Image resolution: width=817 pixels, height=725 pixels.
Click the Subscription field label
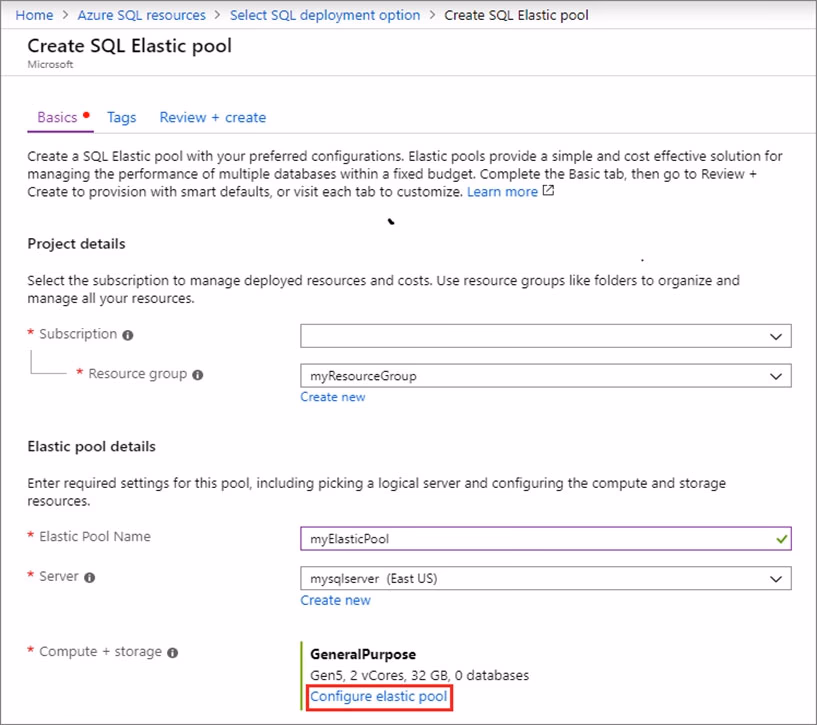coord(78,334)
